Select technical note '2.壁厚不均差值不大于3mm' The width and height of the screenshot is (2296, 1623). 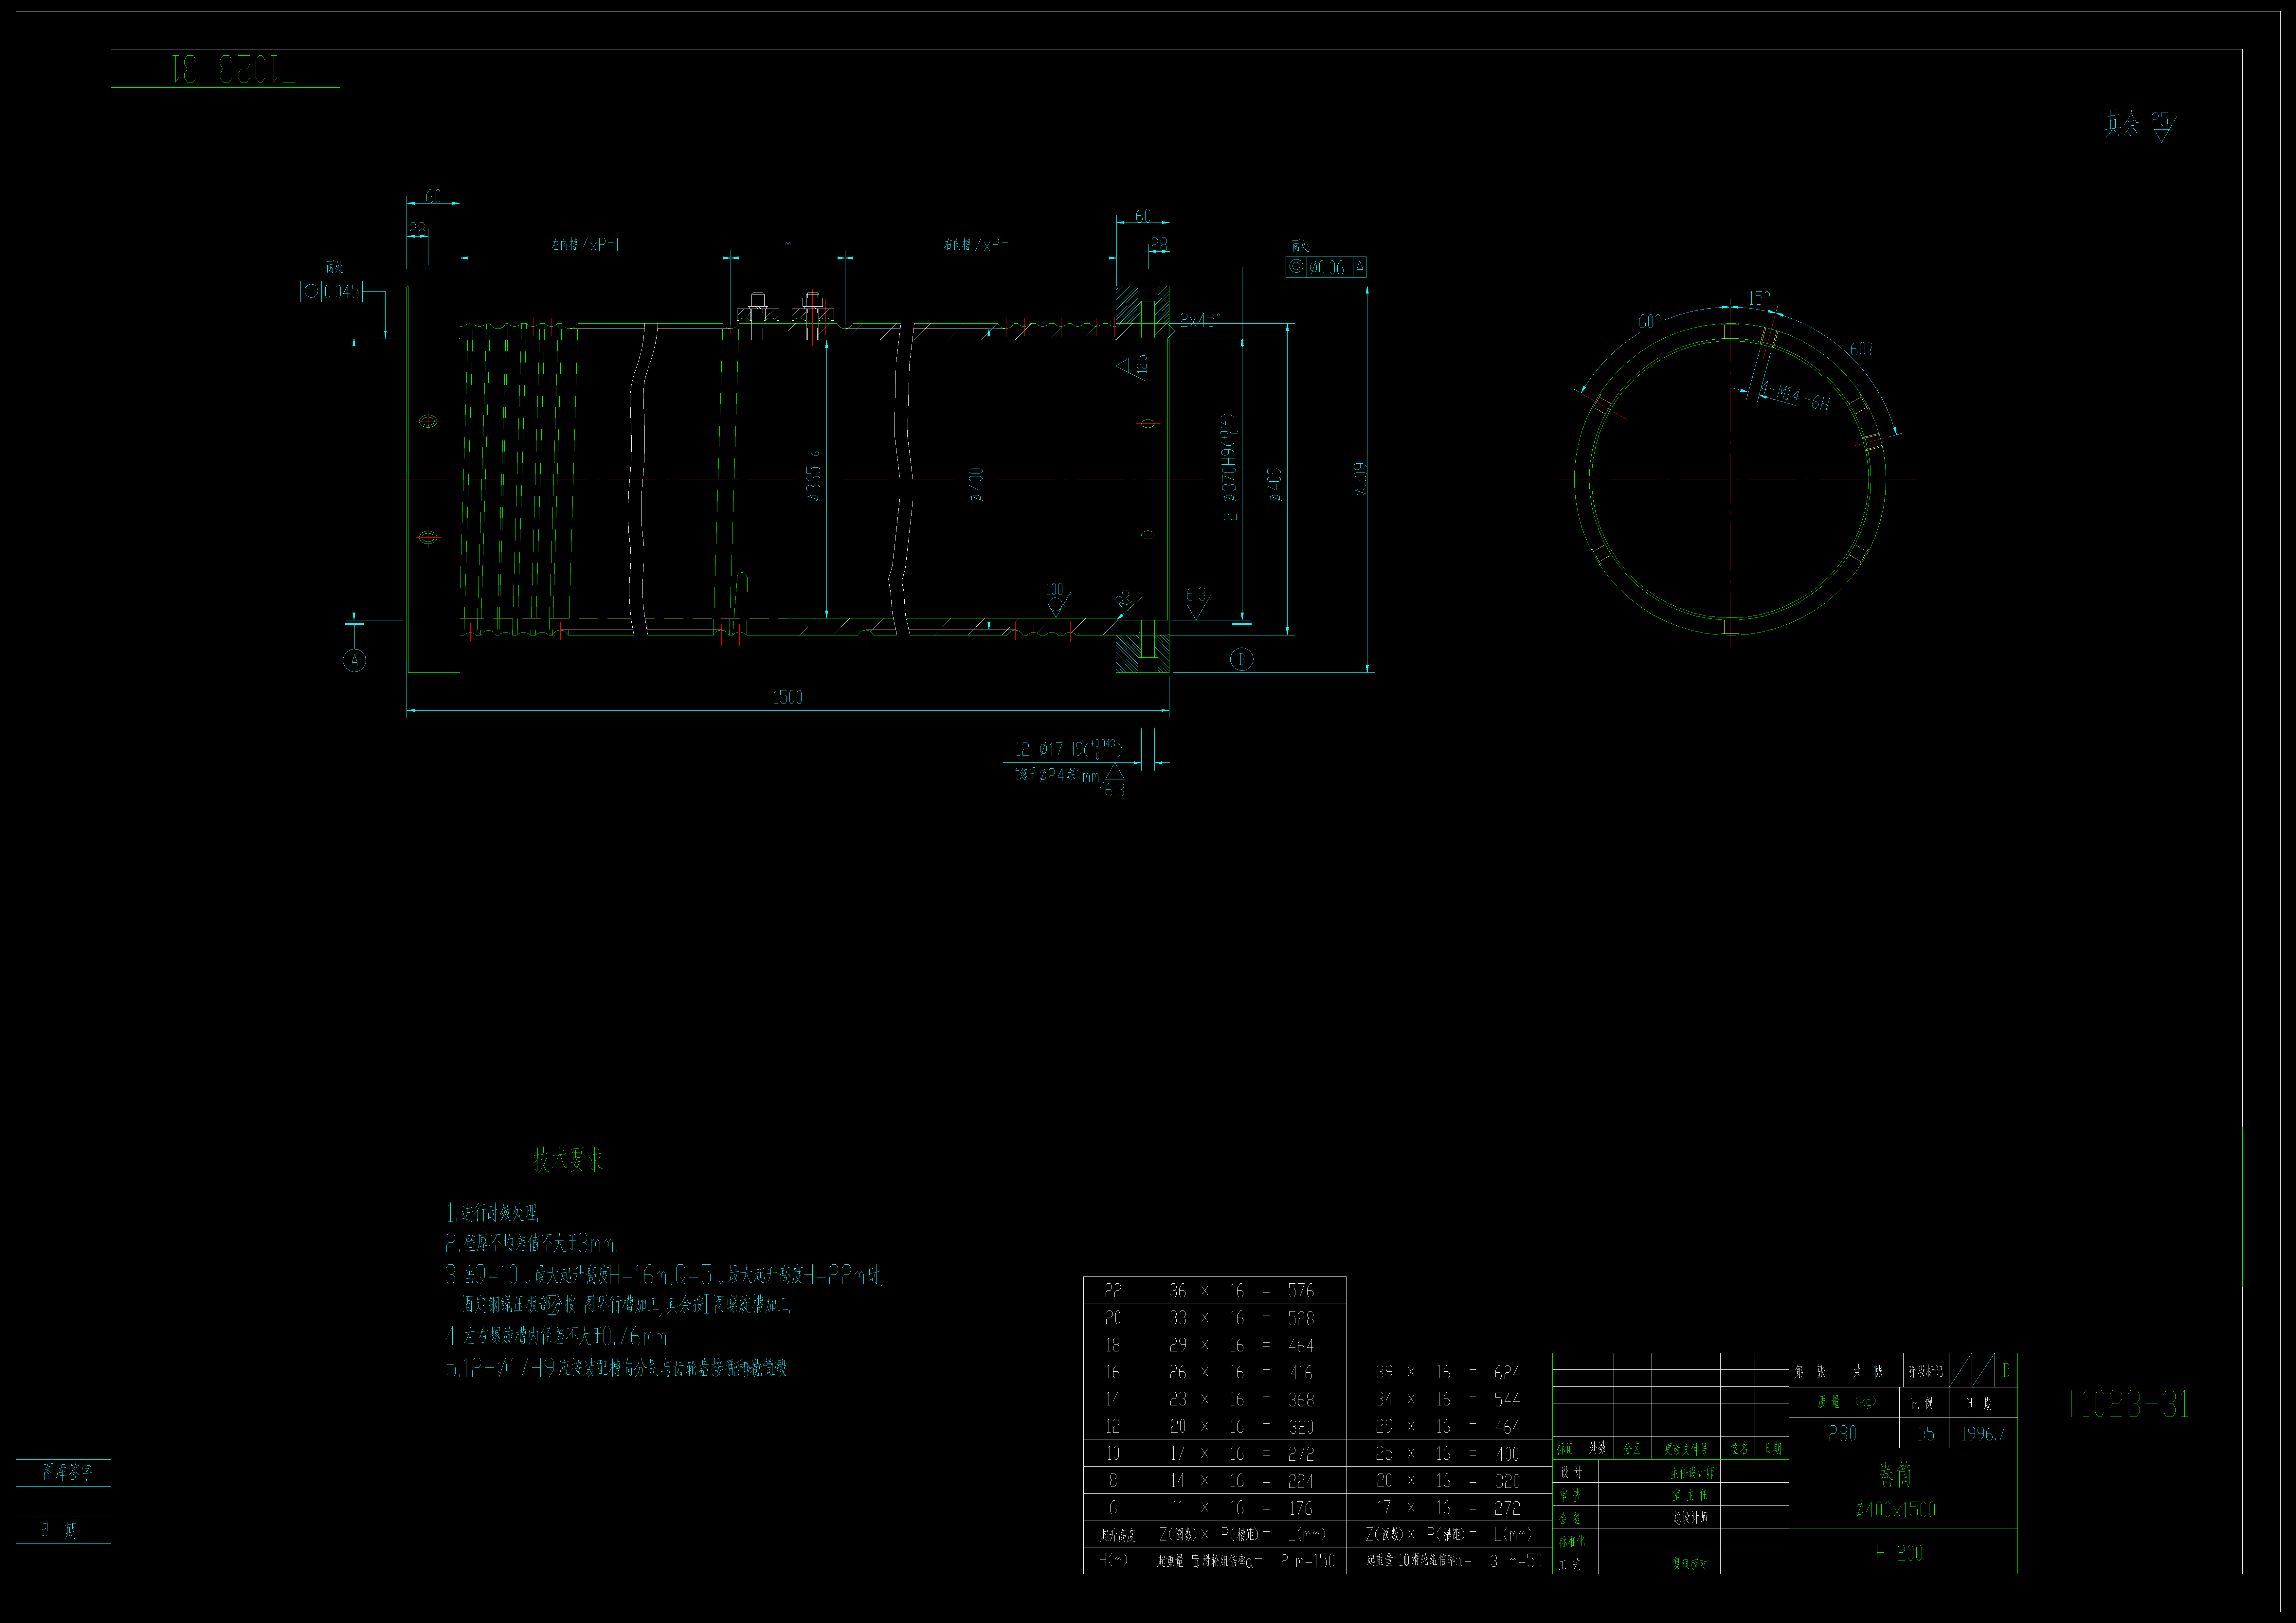tap(532, 1243)
